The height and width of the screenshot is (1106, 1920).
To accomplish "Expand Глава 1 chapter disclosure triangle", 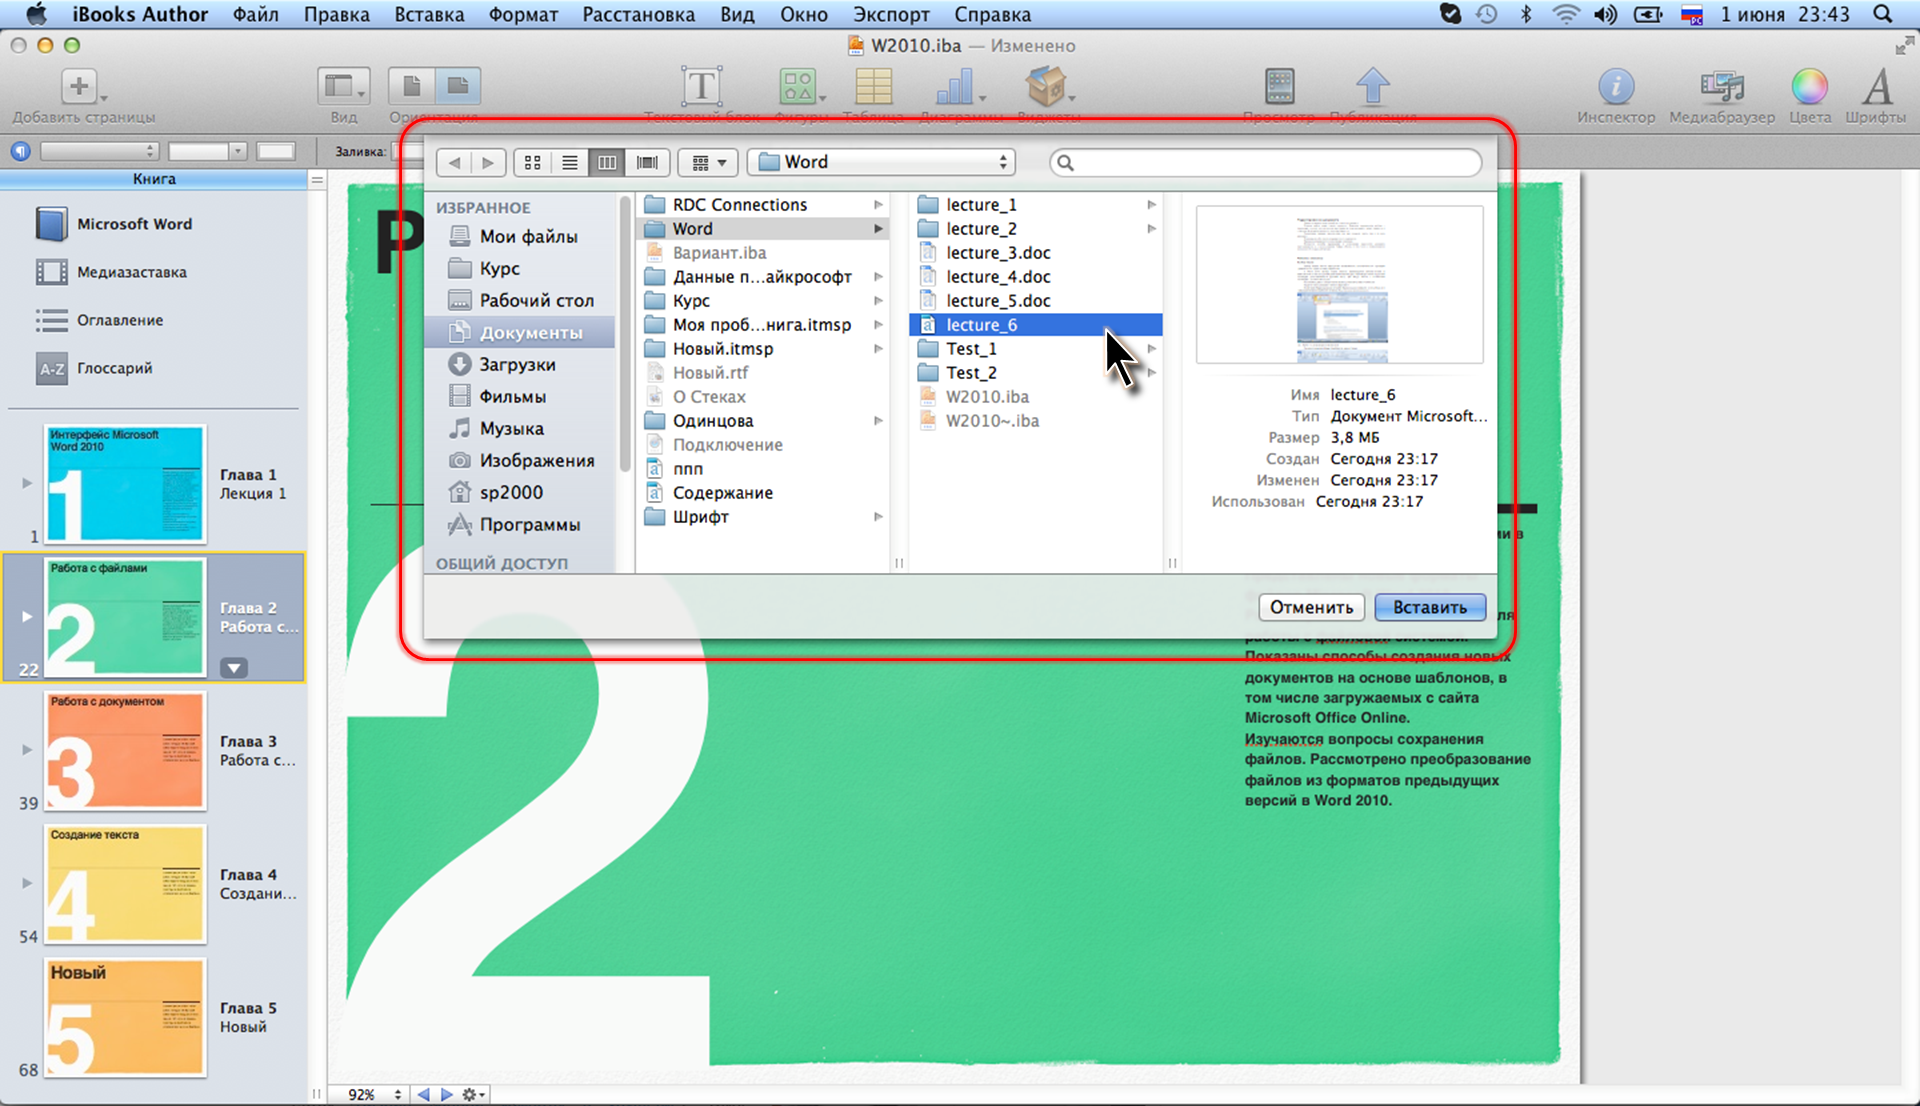I will (x=27, y=483).
